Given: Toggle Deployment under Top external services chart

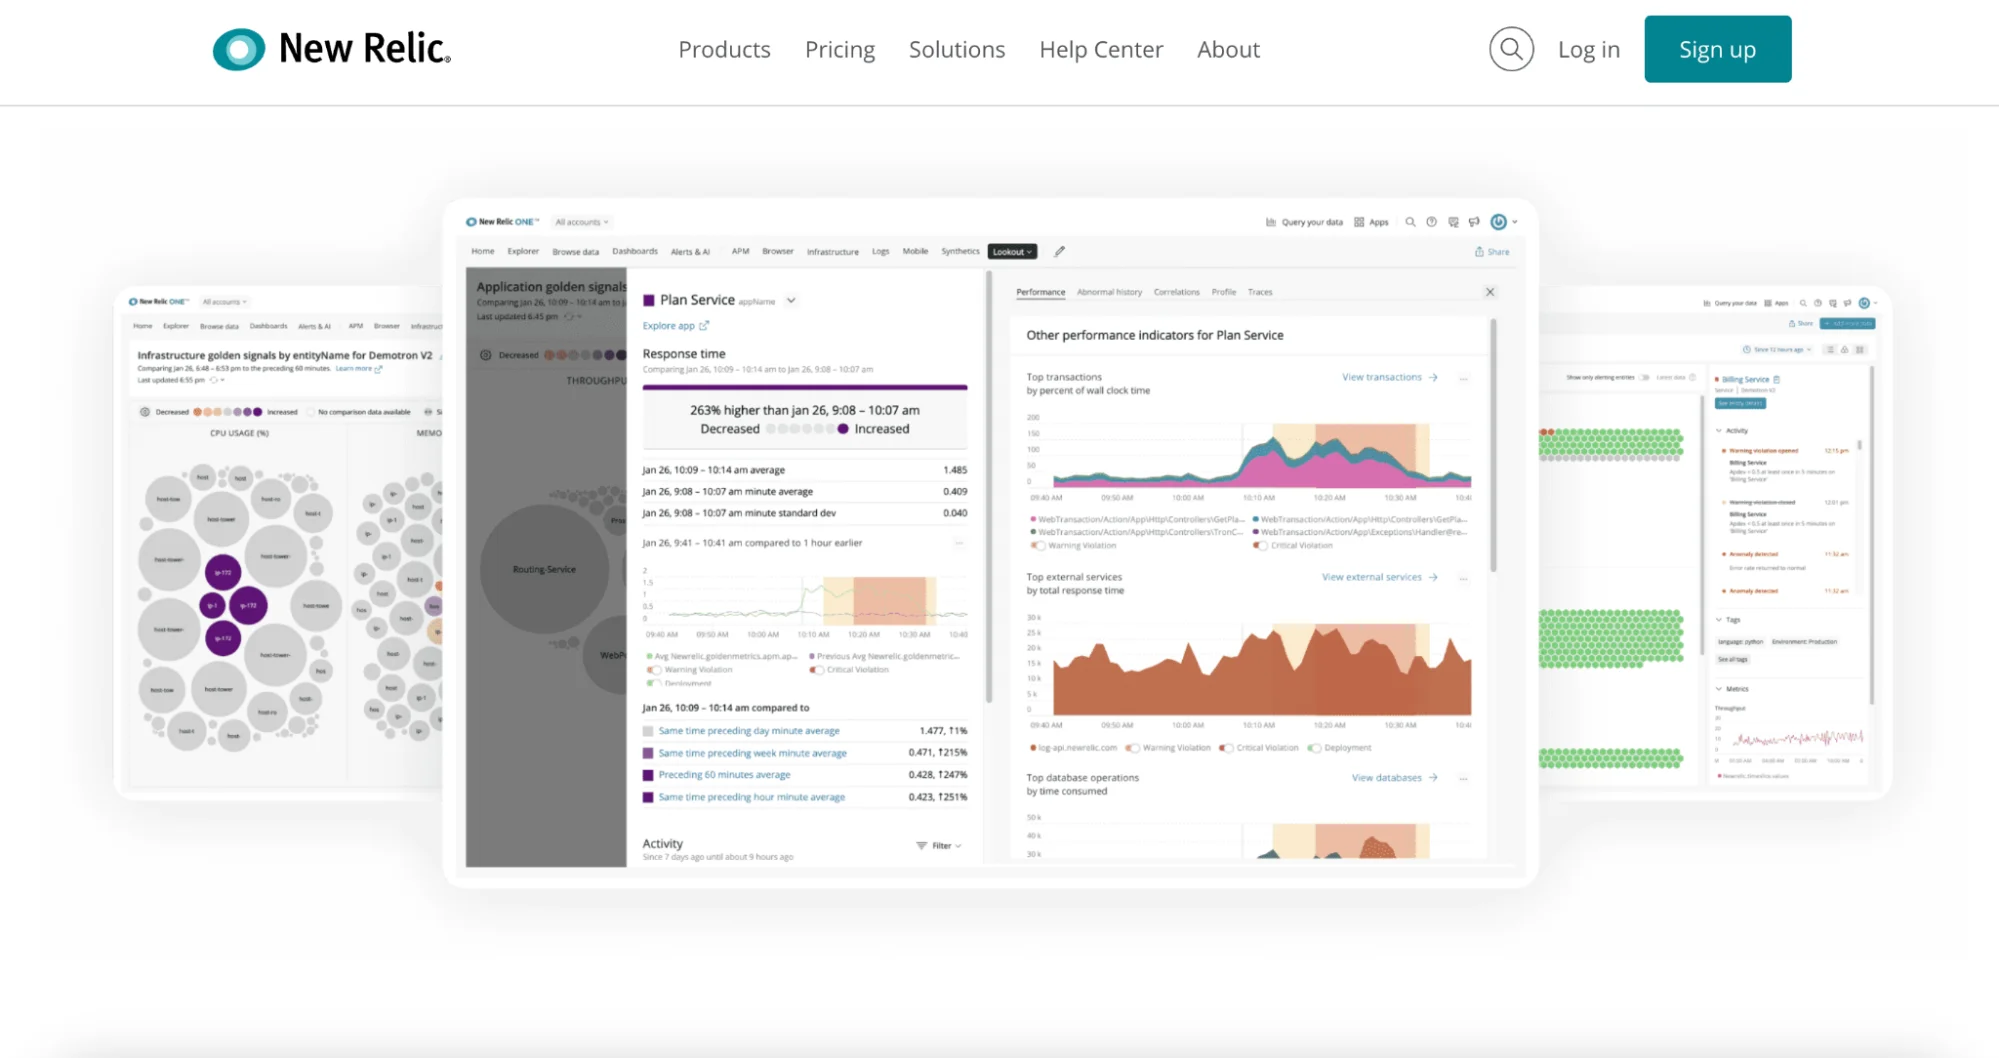Looking at the screenshot, I should [1314, 748].
